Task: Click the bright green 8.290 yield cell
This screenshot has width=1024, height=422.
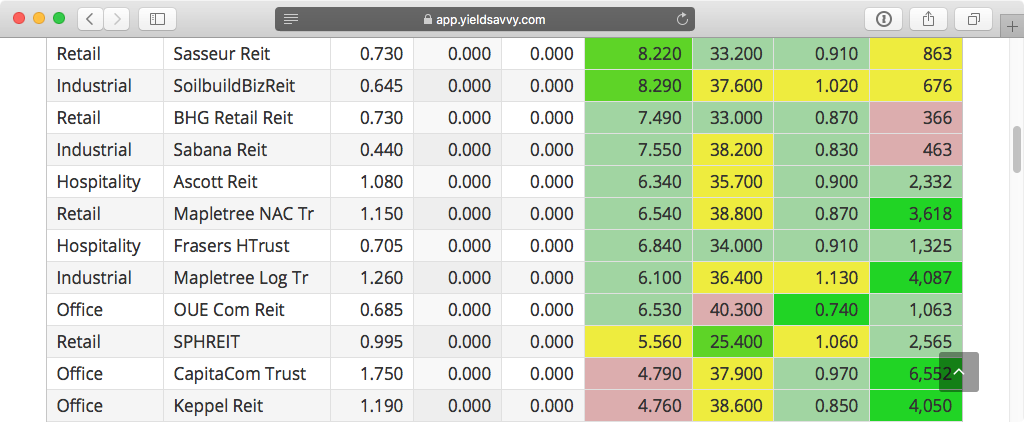Action: tap(637, 86)
